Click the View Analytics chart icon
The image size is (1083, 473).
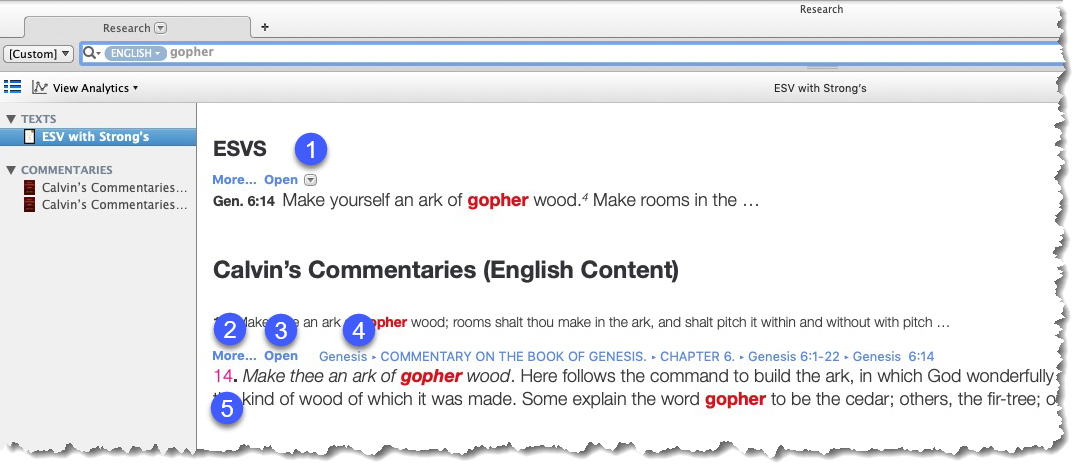coord(40,87)
